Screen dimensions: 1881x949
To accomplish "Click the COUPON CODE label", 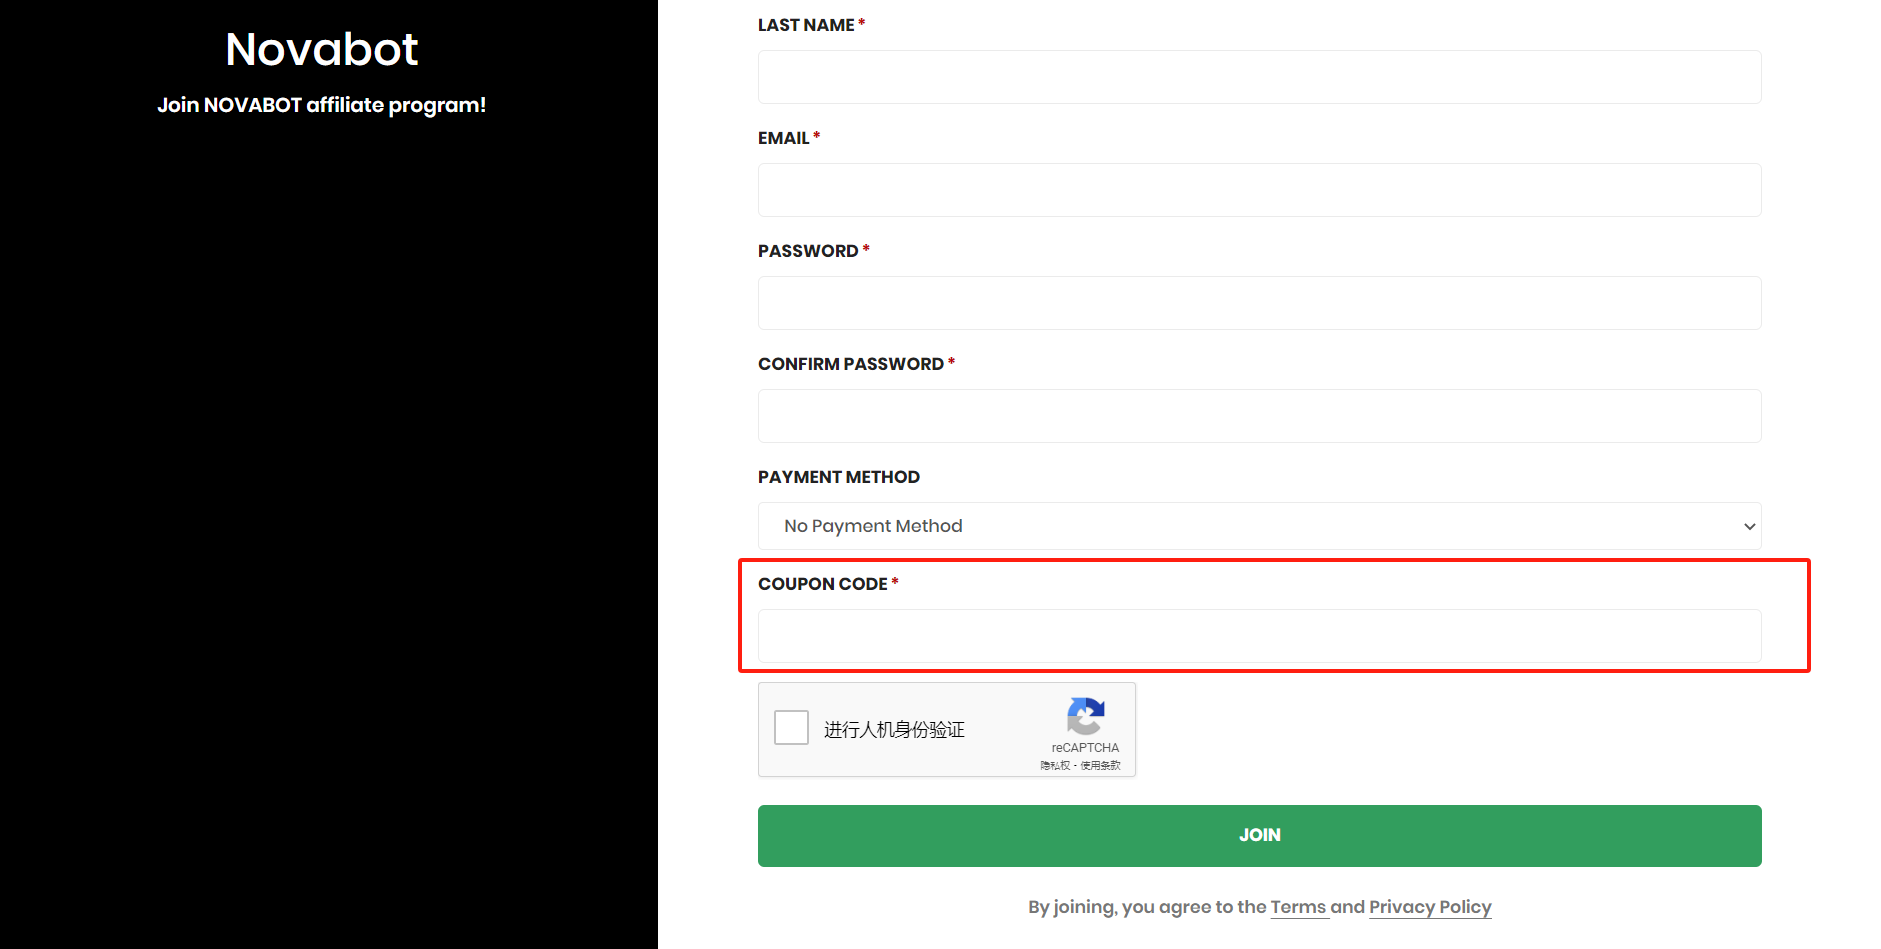I will click(x=822, y=584).
